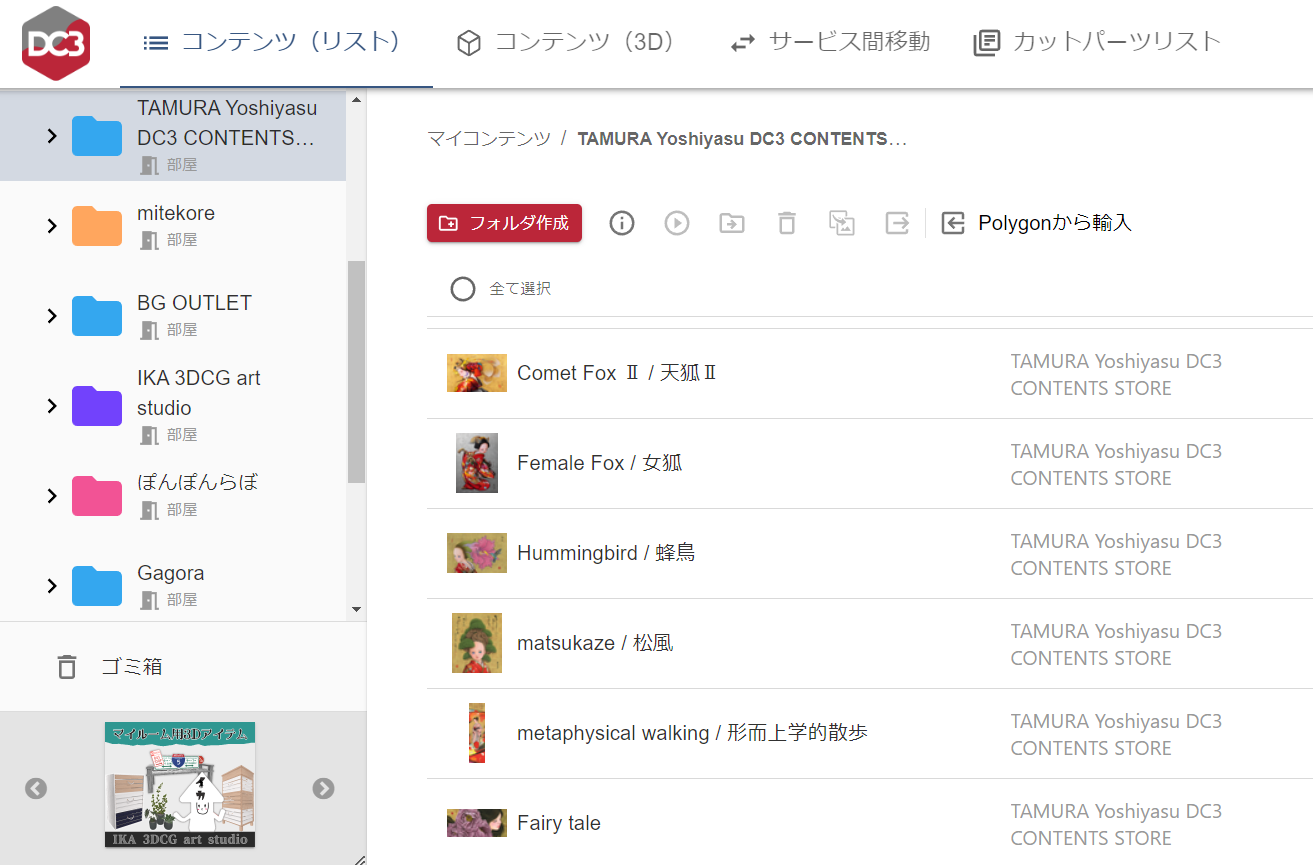Click the info icon in the toolbar
Screen dimensions: 1313x865
622,223
